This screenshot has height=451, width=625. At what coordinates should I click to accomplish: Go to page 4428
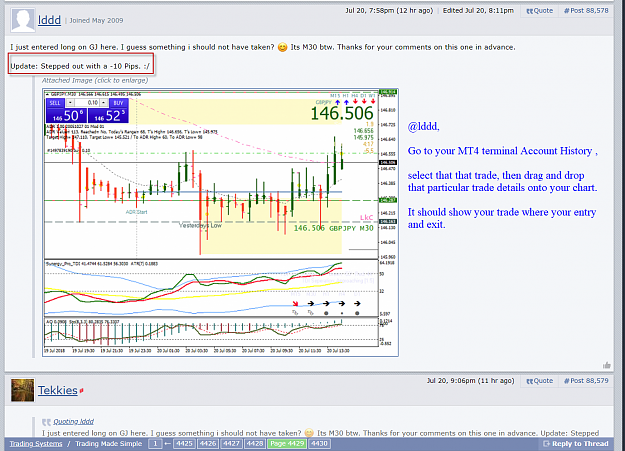[255, 444]
